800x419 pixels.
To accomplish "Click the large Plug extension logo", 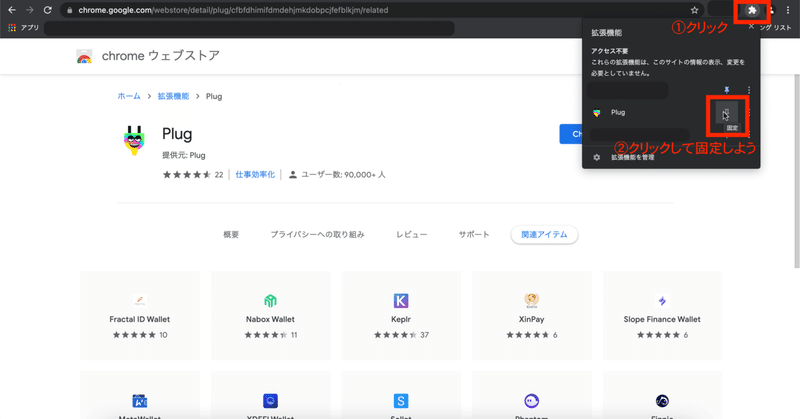I will [x=134, y=140].
